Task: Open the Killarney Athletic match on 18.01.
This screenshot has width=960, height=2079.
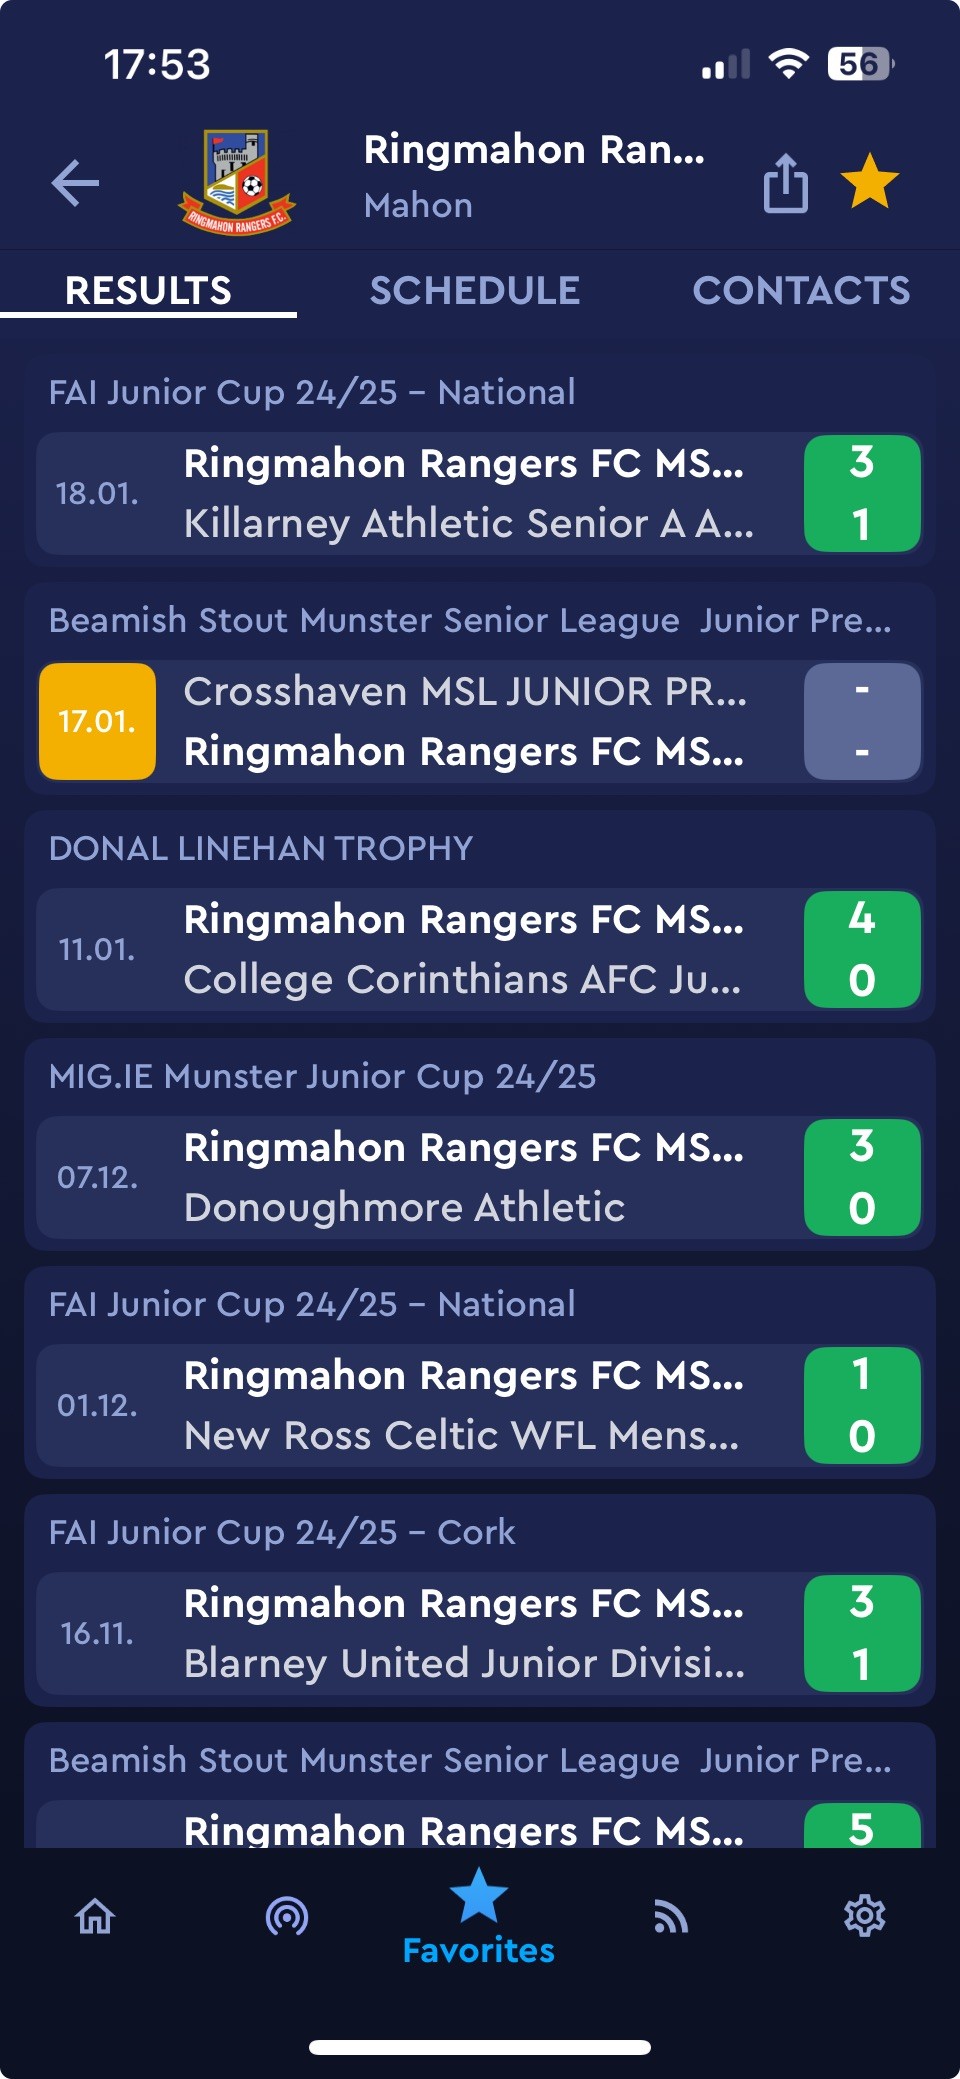Action: pyautogui.click(x=480, y=493)
